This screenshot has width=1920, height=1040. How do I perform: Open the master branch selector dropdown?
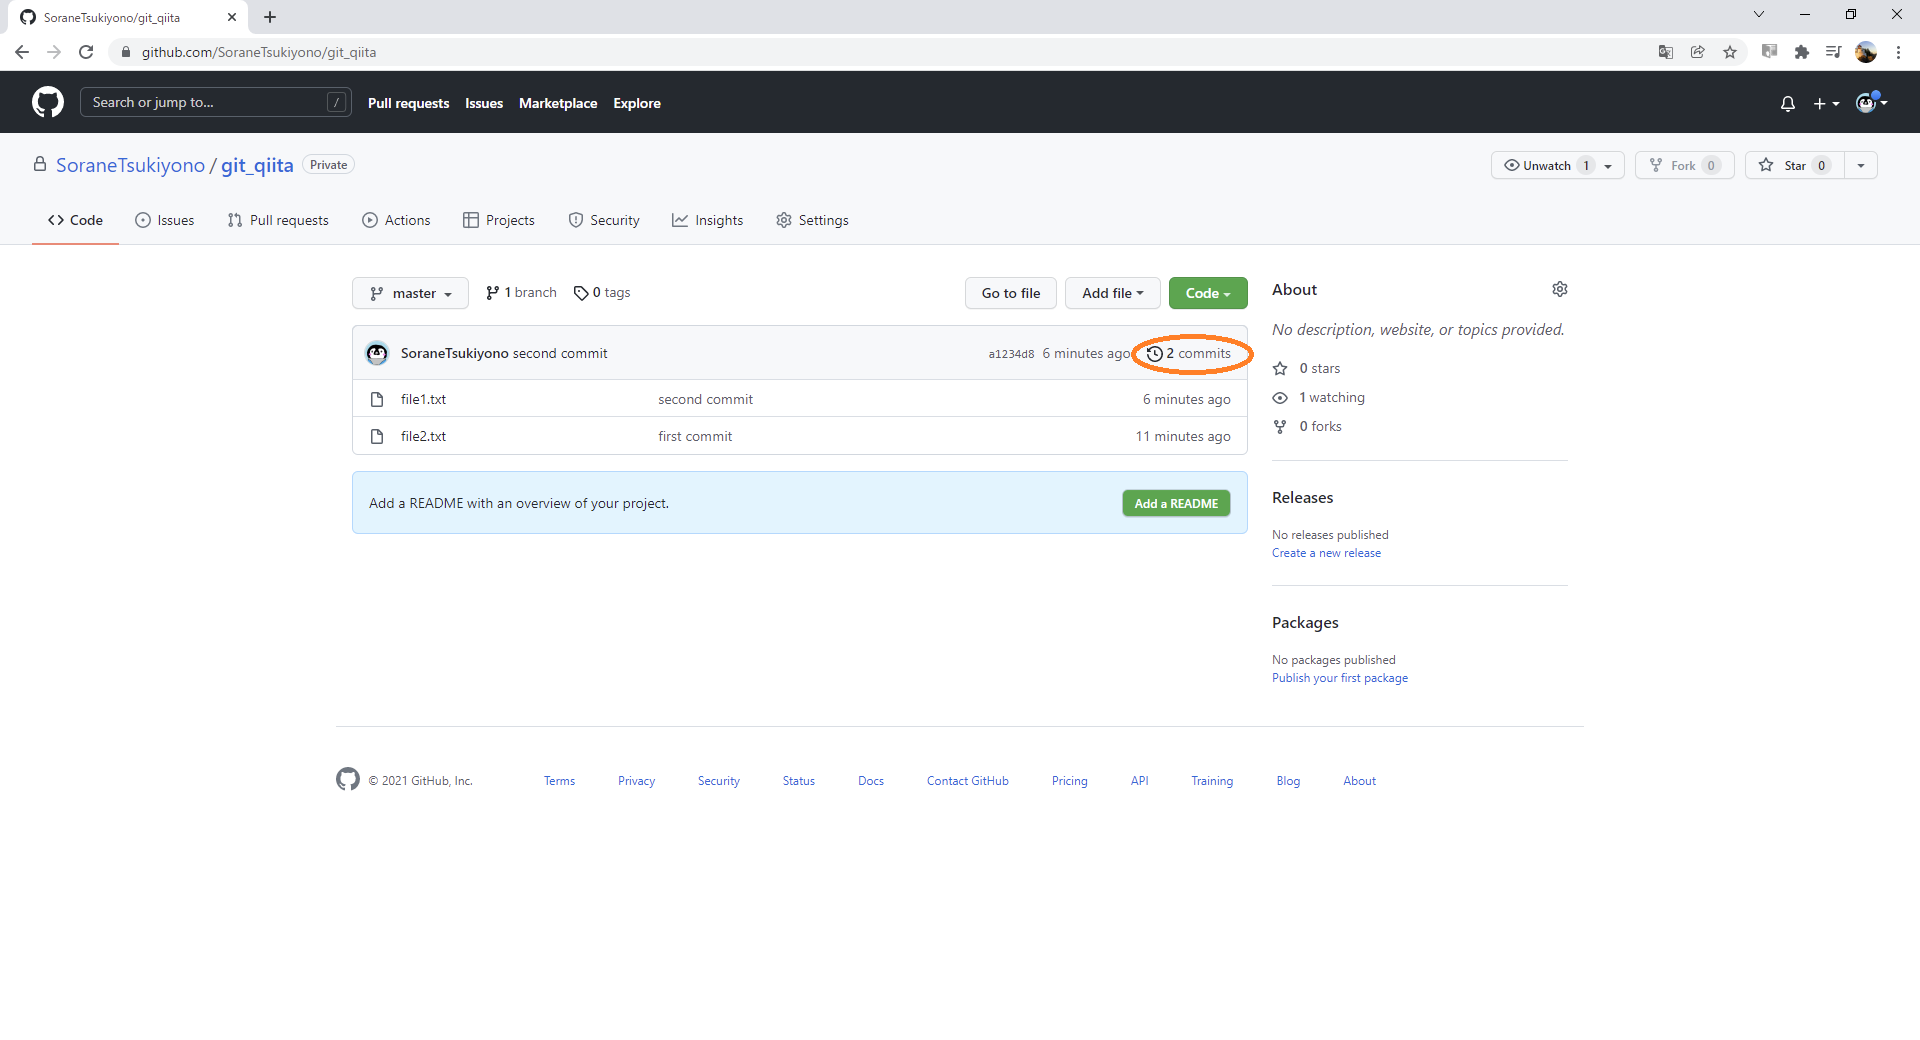click(x=410, y=292)
